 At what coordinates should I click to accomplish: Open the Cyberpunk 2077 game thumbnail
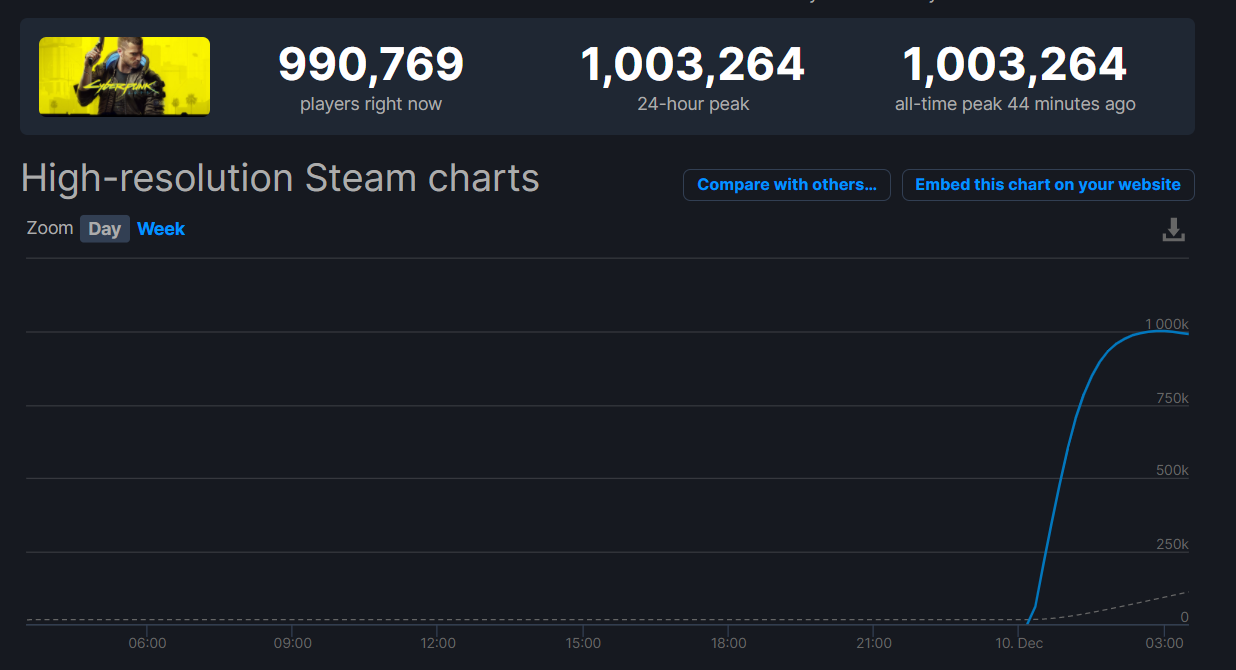[x=124, y=76]
